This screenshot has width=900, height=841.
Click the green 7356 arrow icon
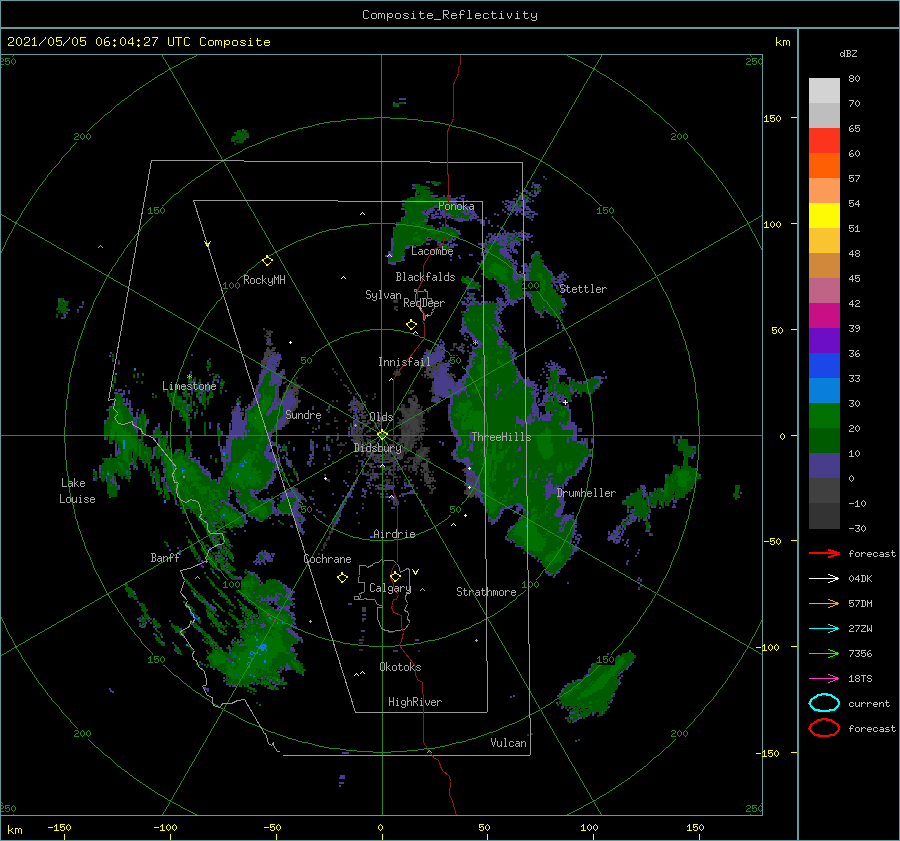tap(824, 653)
